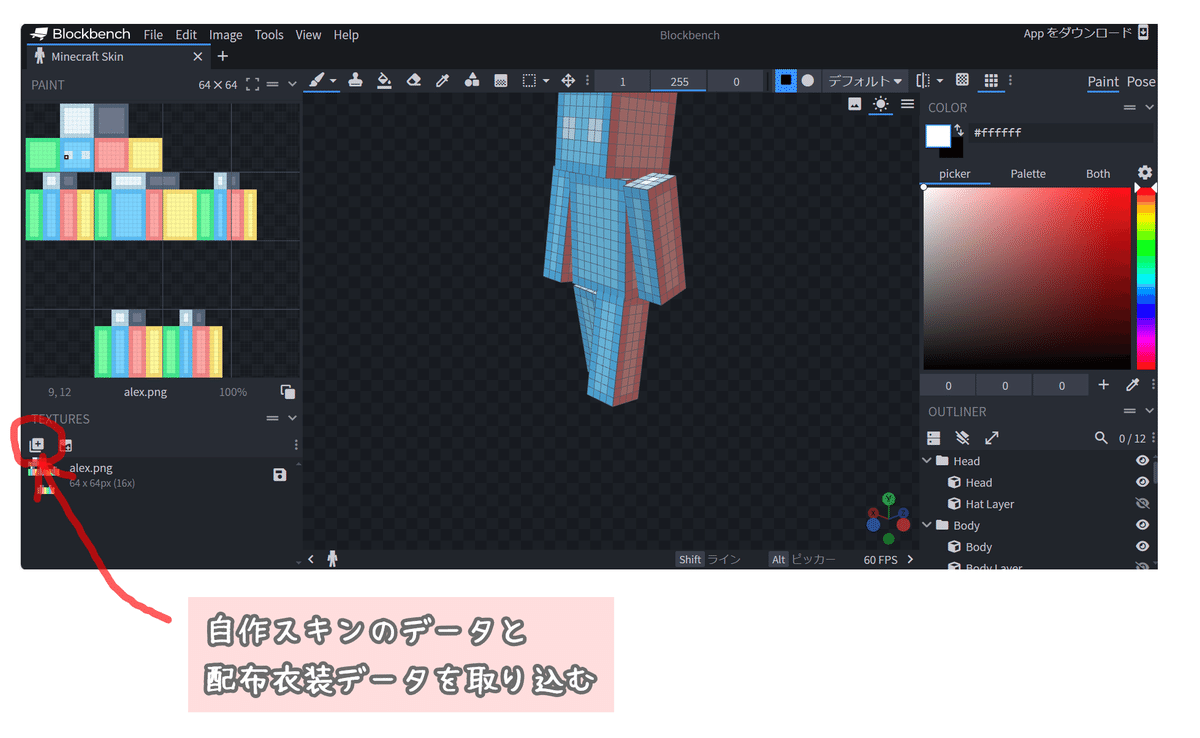This screenshot has width=1200, height=738.
Task: Click inside the saturation color picker square
Action: 1026,278
